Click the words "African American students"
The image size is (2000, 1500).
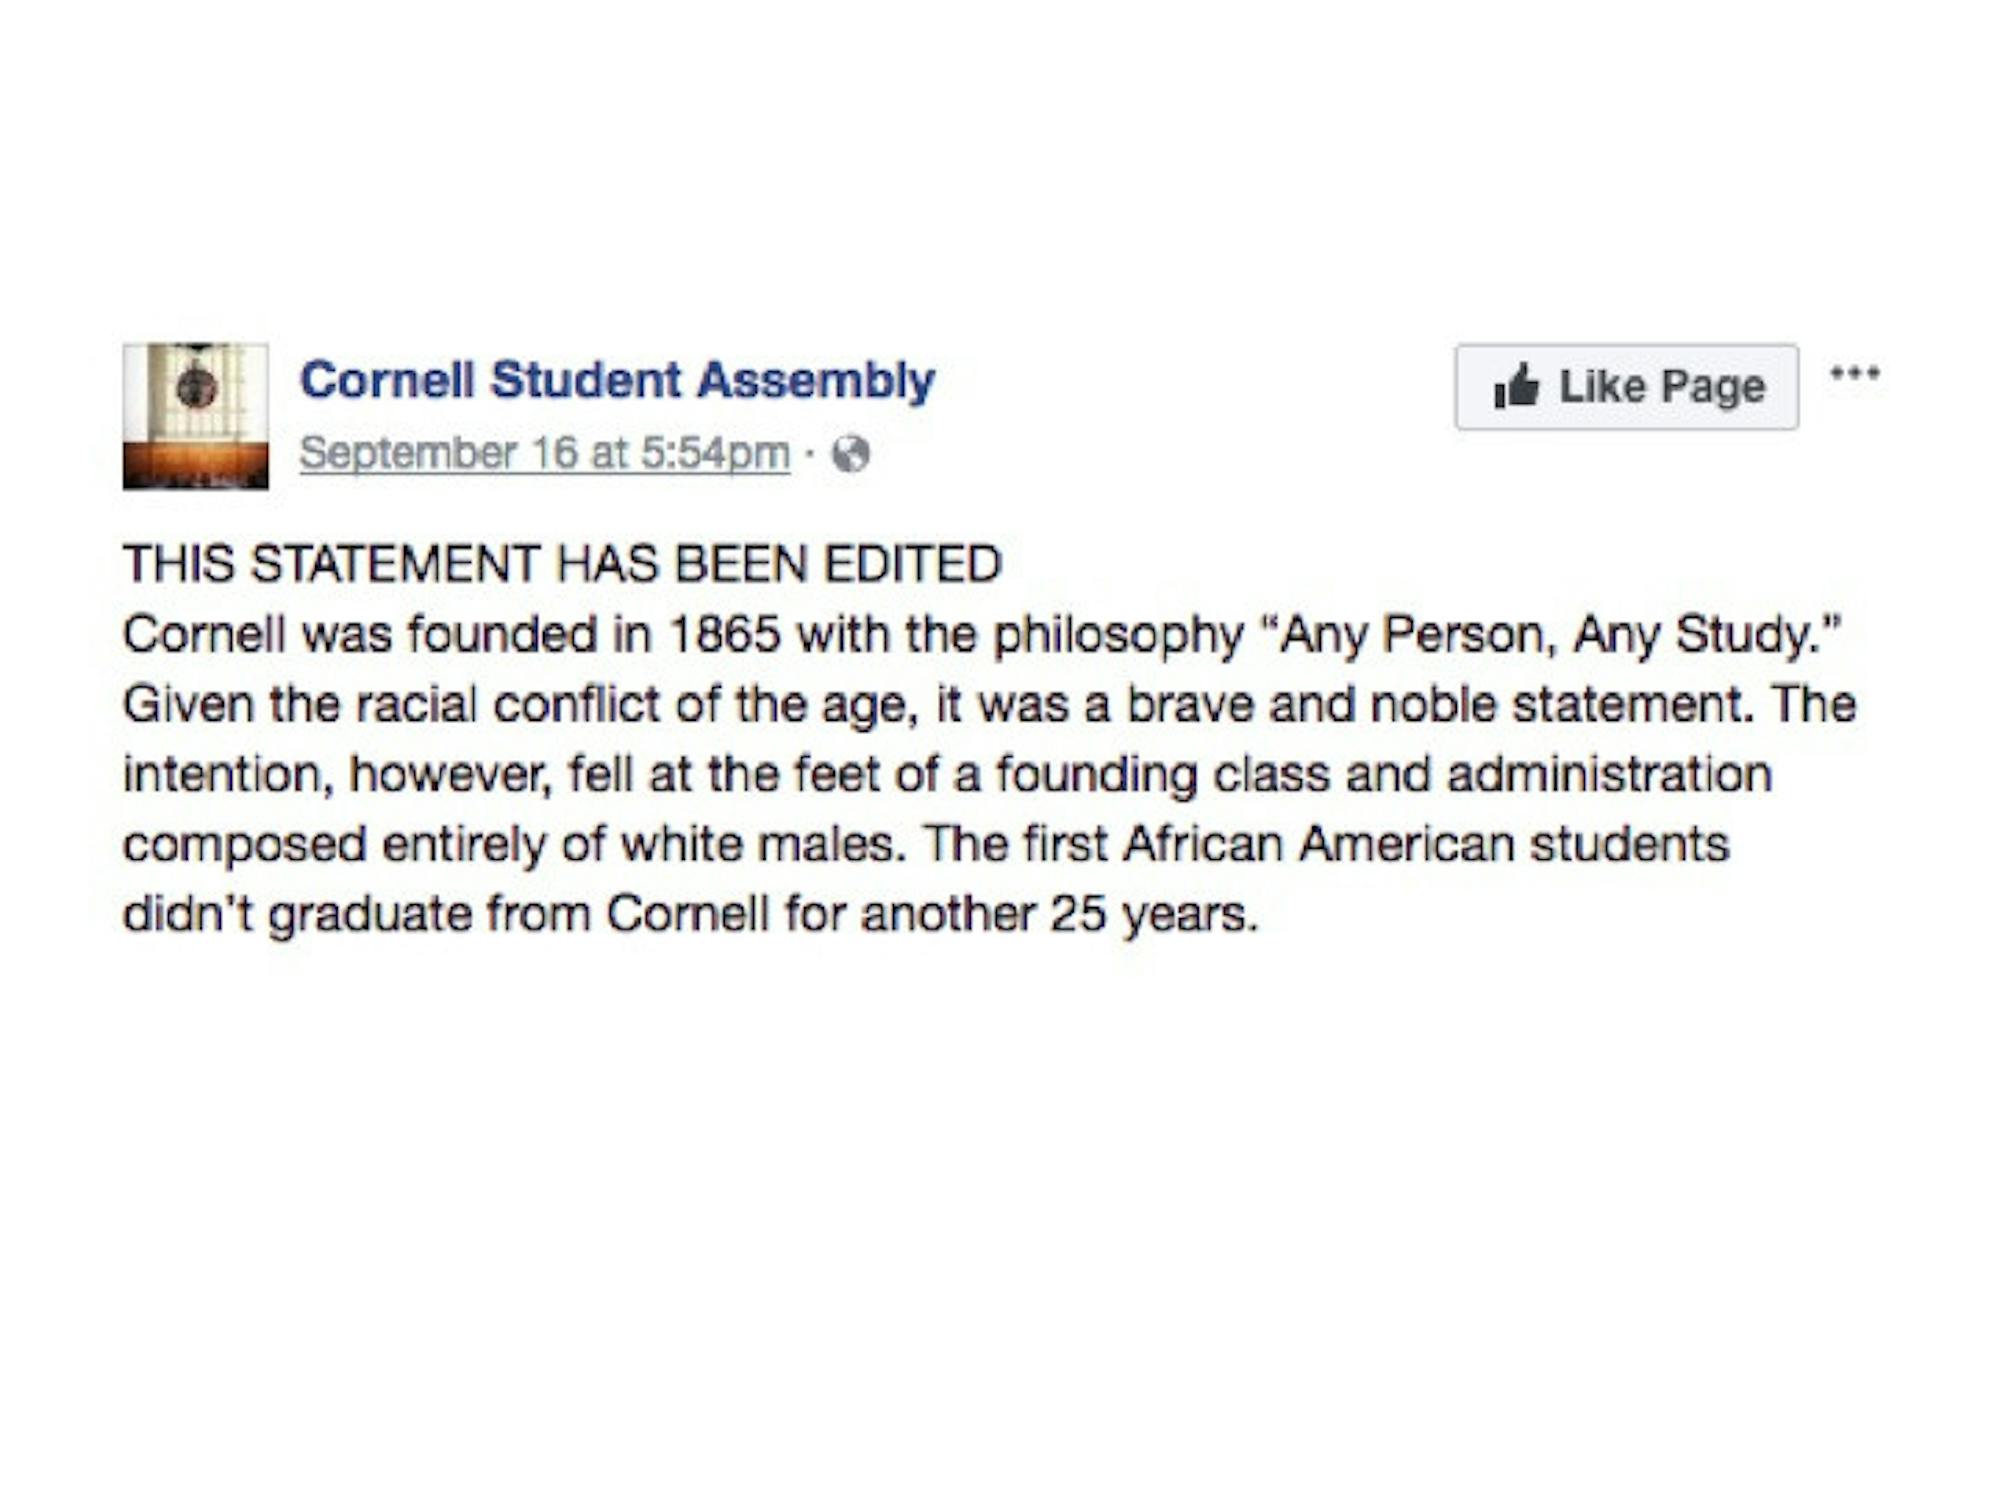(x=1426, y=844)
